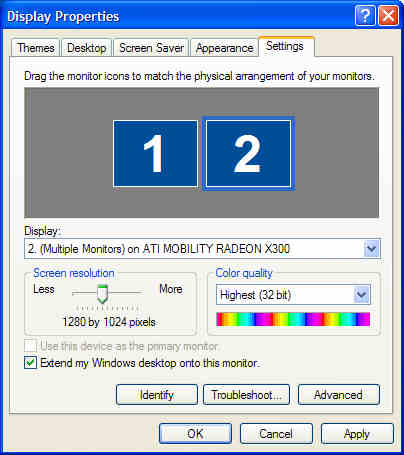Select monitor icon number 1

coord(155,154)
